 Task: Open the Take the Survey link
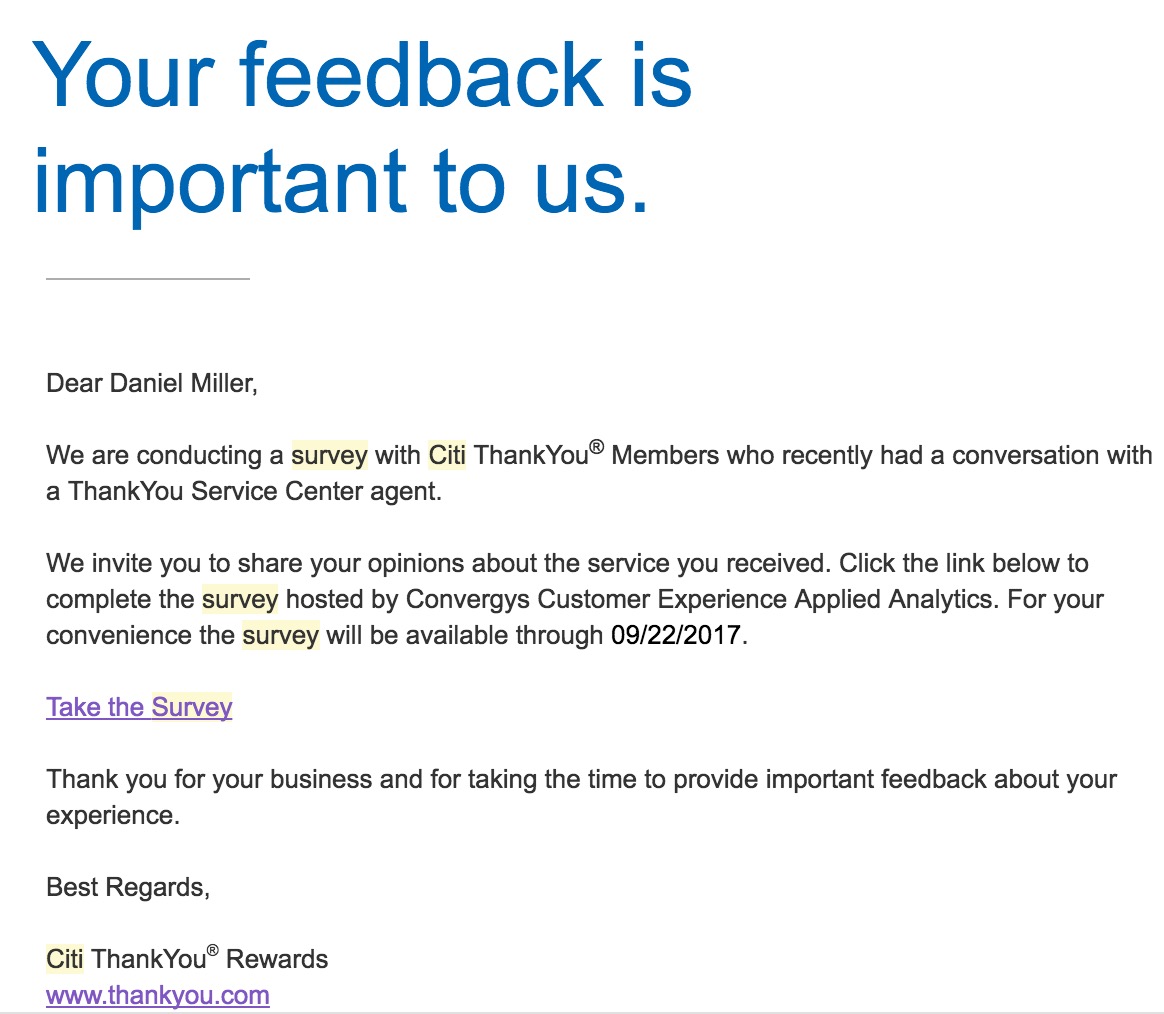pyautogui.click(x=139, y=707)
